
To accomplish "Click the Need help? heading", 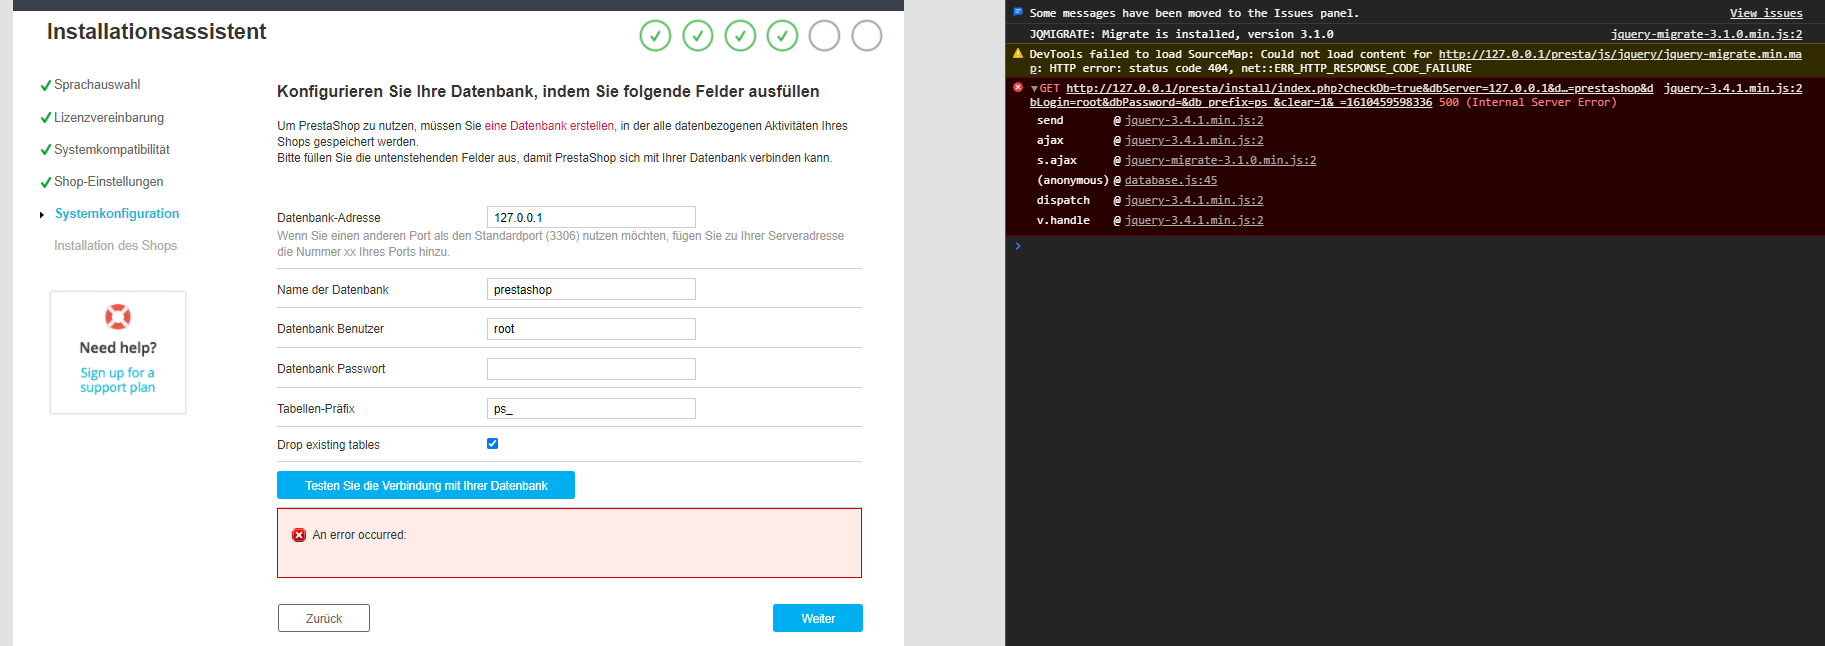I will [x=118, y=347].
